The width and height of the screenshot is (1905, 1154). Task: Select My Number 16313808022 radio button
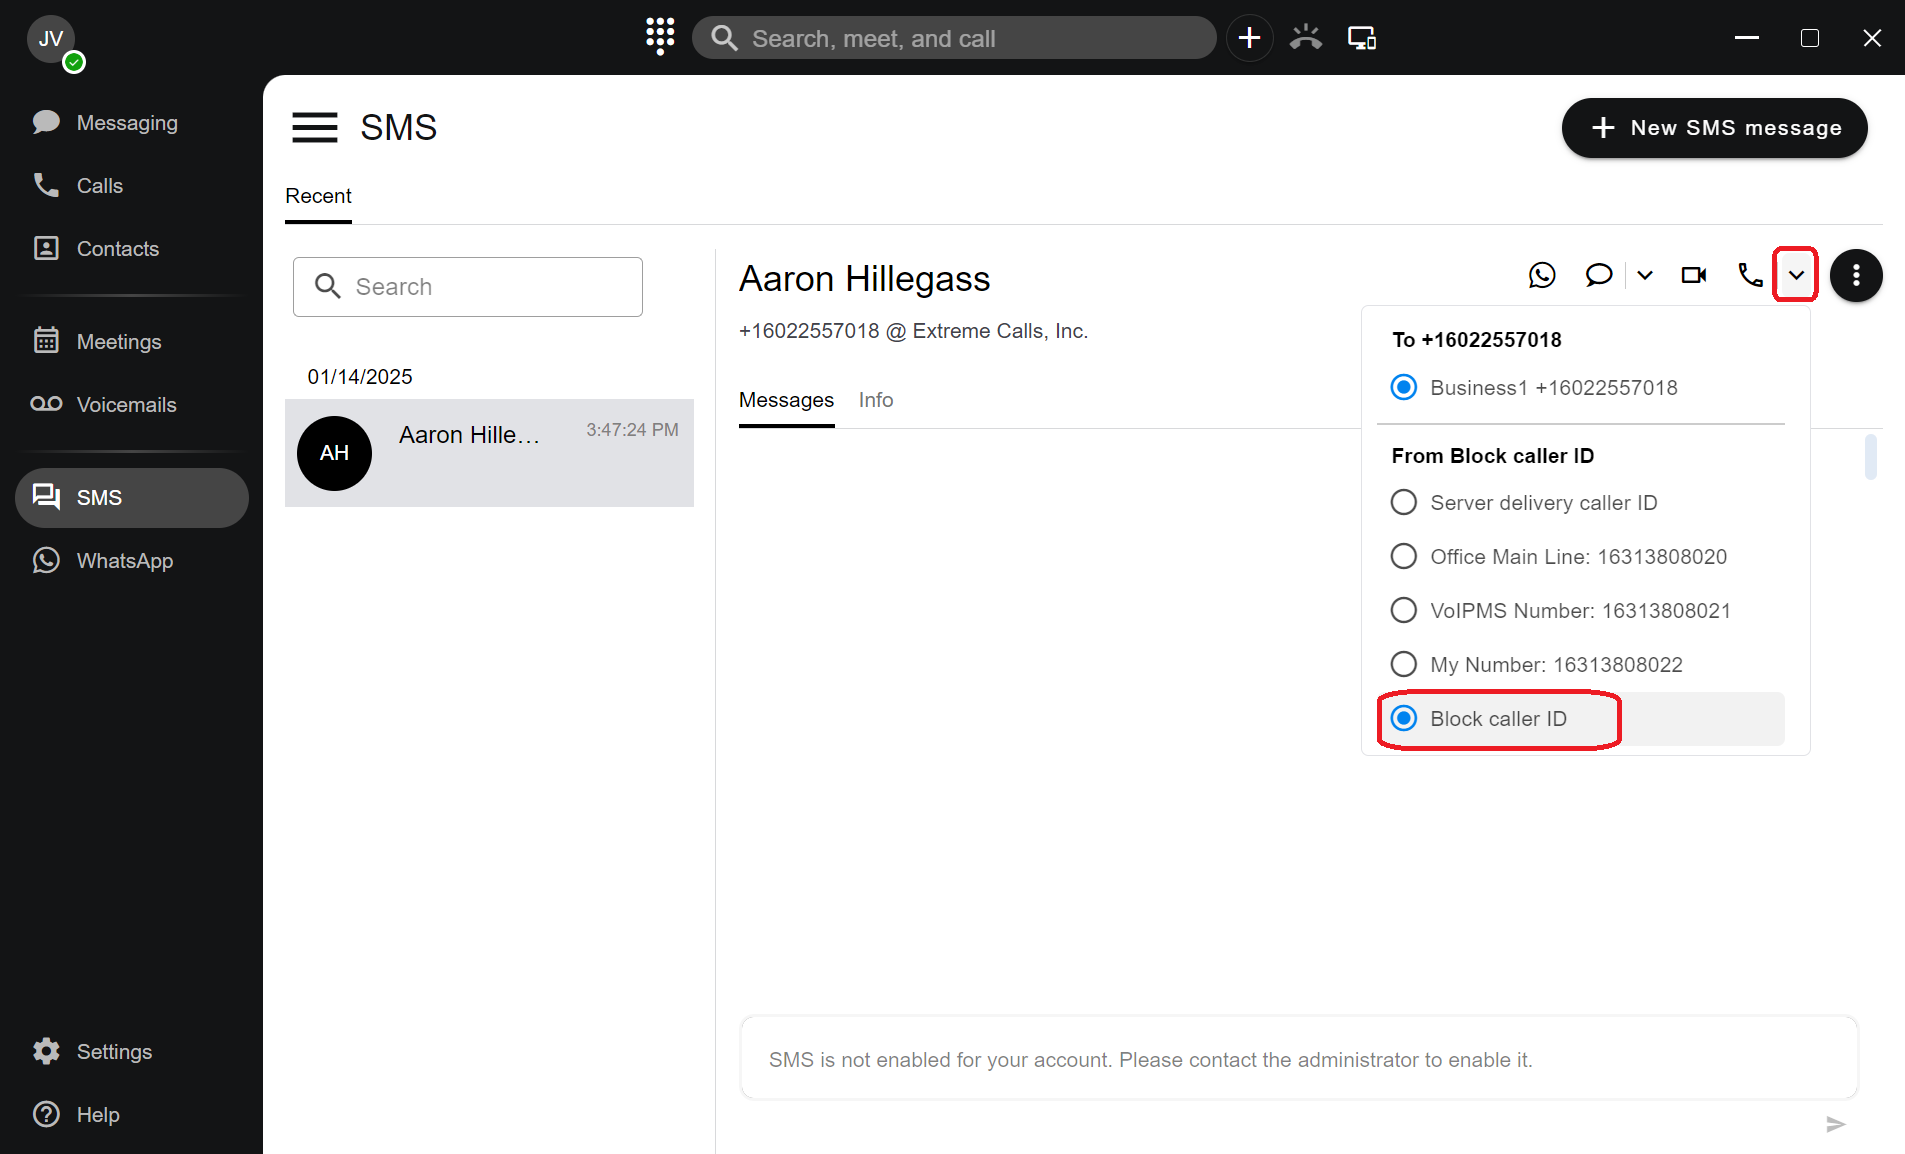(x=1404, y=664)
